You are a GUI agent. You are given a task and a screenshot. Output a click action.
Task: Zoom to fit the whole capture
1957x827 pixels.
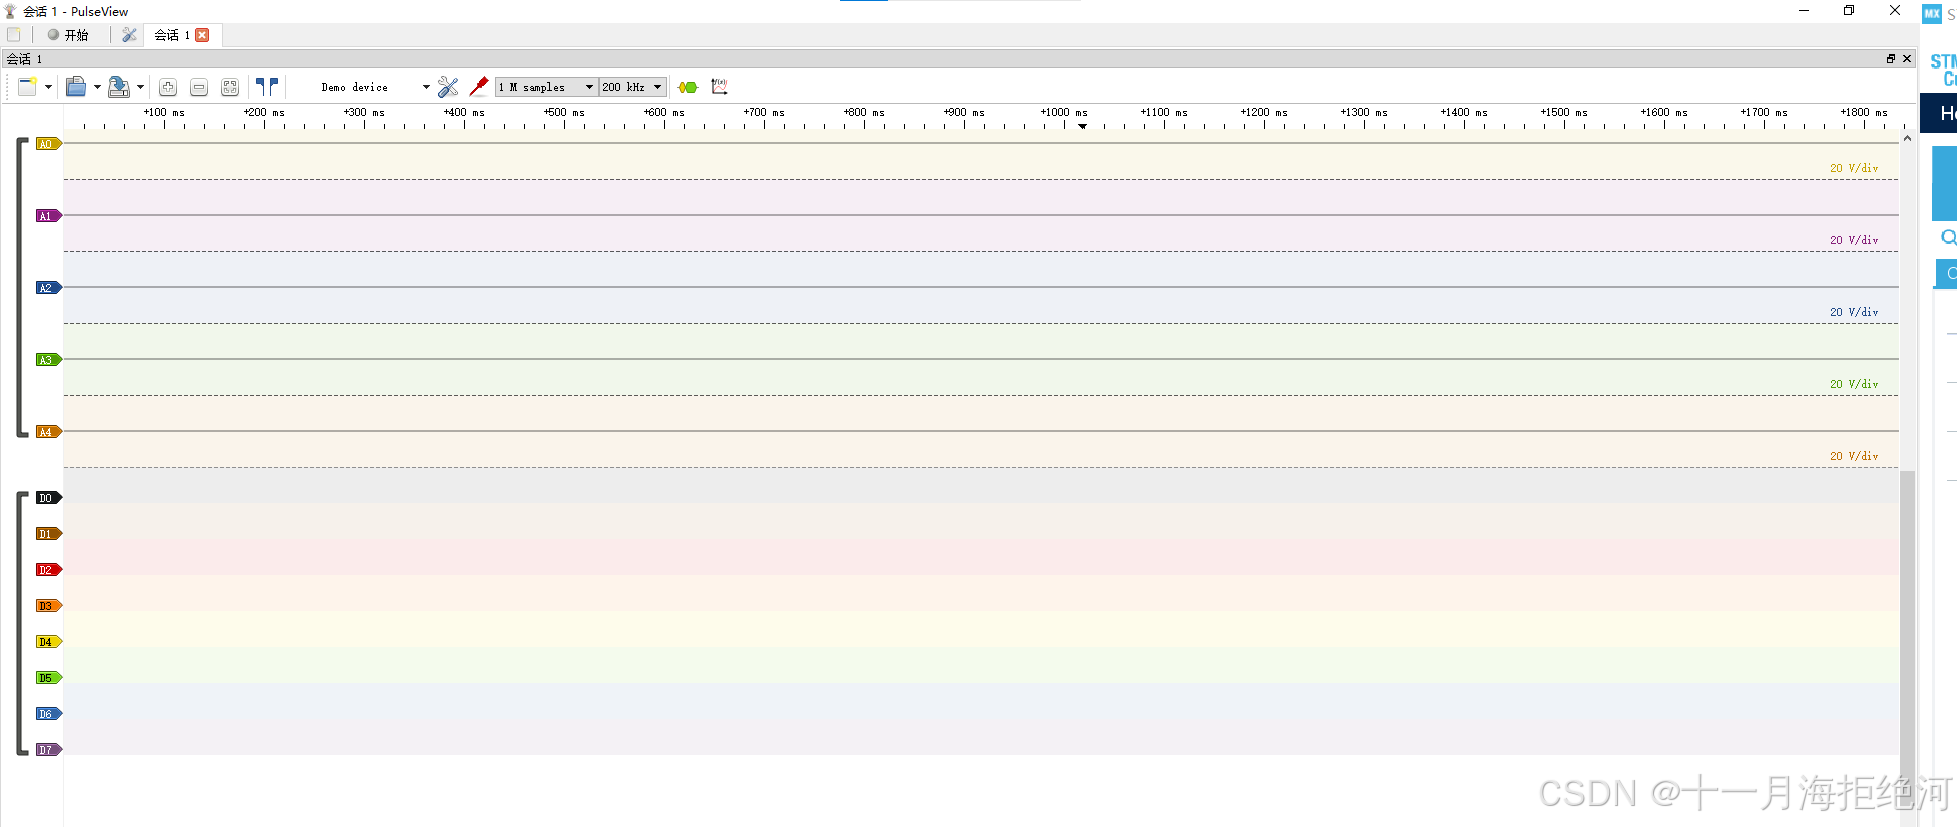[x=230, y=87]
